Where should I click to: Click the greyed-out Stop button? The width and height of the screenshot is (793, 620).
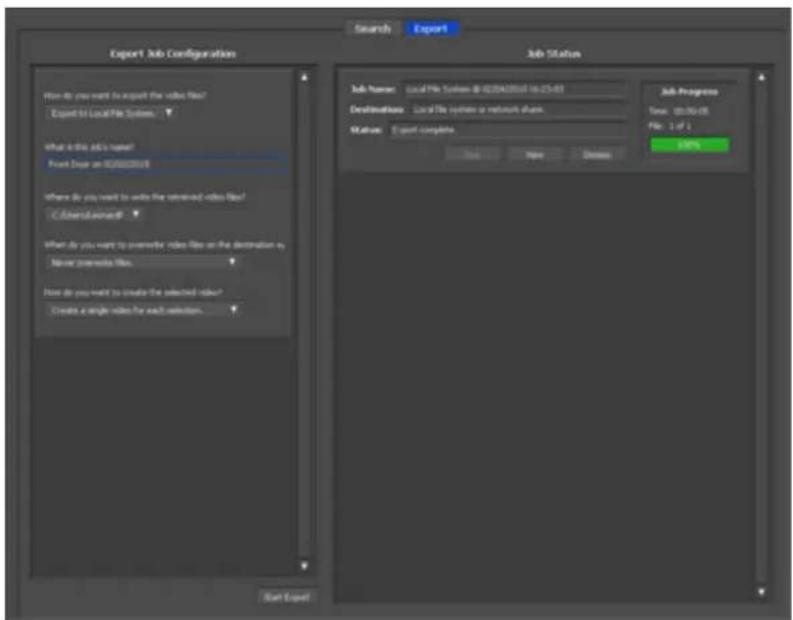coord(472,155)
